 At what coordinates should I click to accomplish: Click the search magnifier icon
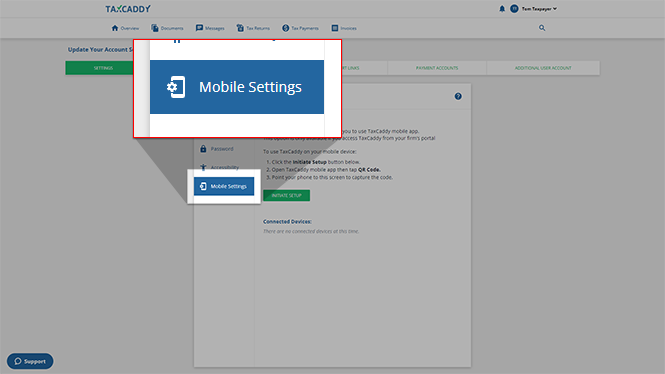coord(542,28)
